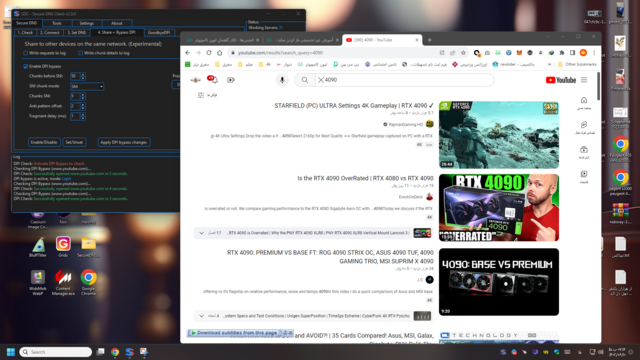Open Shorts in the YouTube sidebar
This screenshot has height=360, width=640.
(584, 128)
